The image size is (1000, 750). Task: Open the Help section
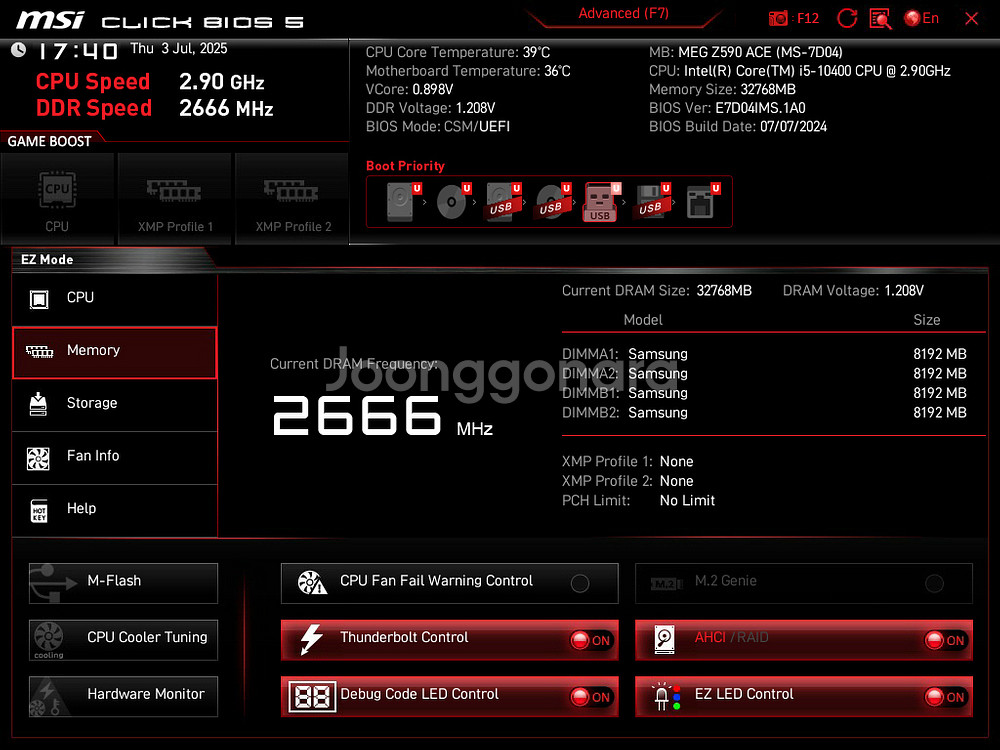[x=115, y=510]
